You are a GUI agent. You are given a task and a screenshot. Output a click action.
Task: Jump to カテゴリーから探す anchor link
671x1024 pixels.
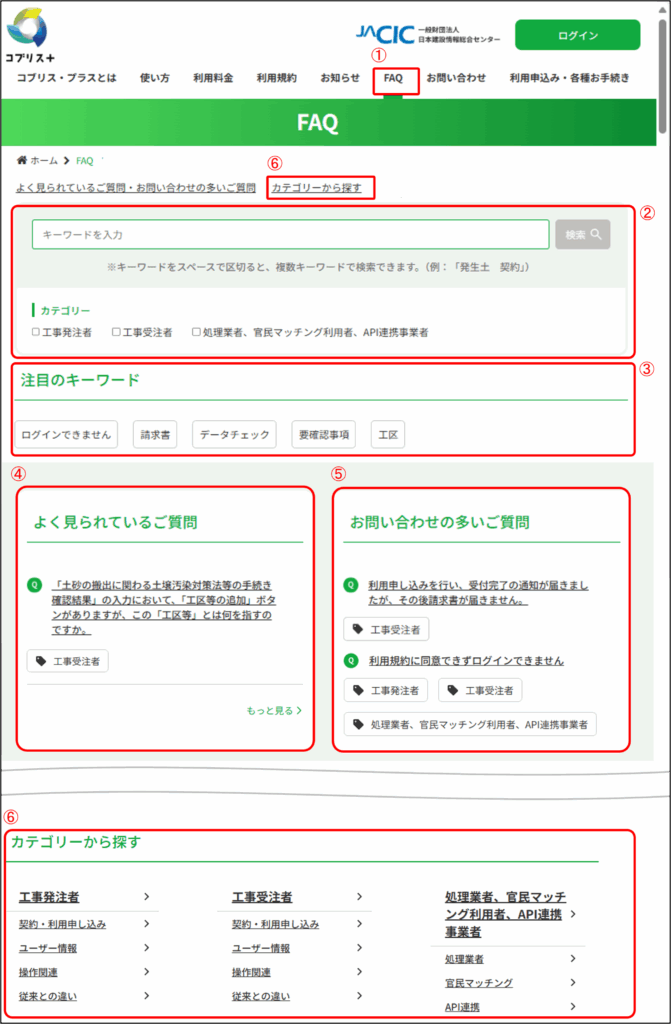pos(317,187)
